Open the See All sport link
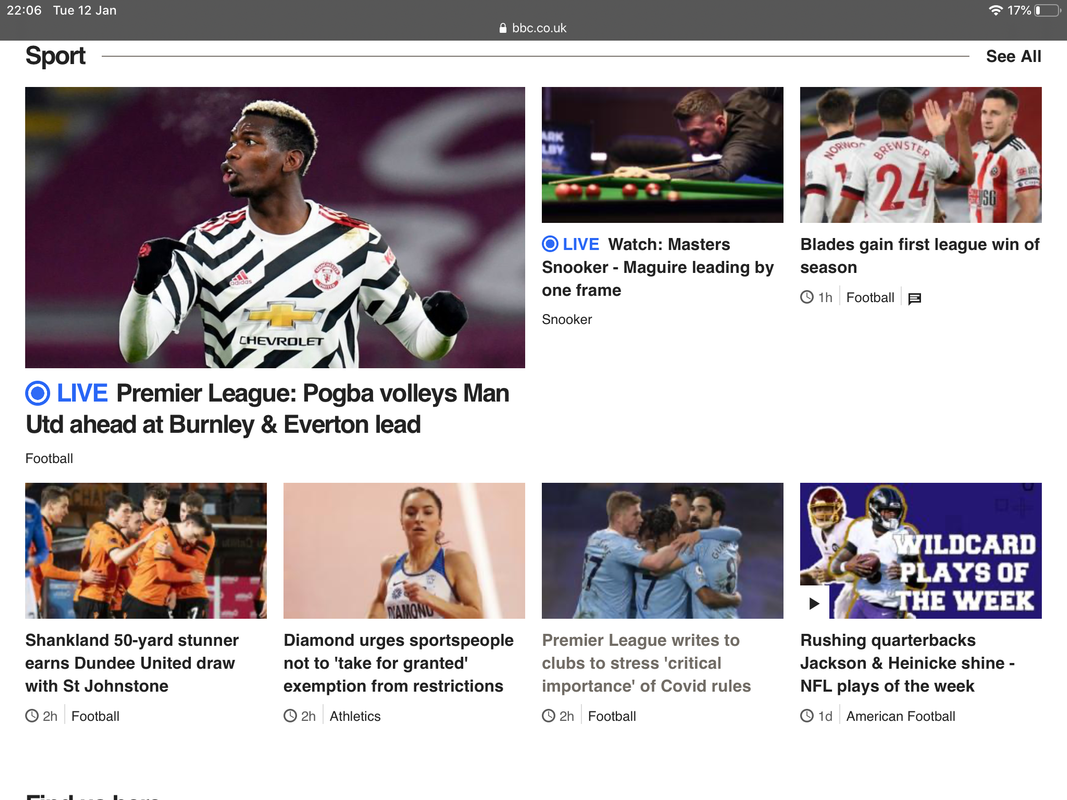This screenshot has width=1067, height=800. point(1013,56)
